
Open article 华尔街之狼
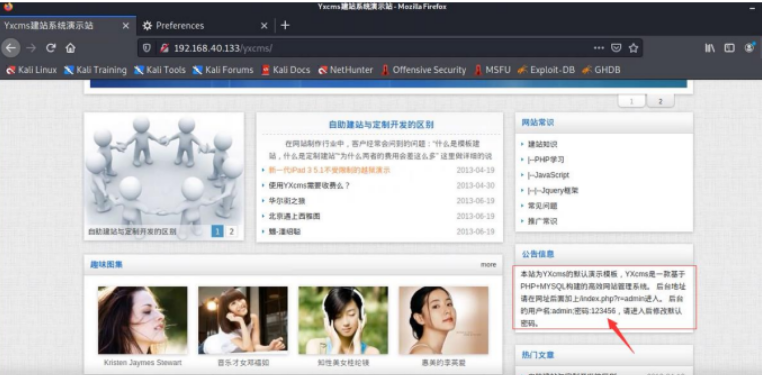pyautogui.click(x=287, y=201)
